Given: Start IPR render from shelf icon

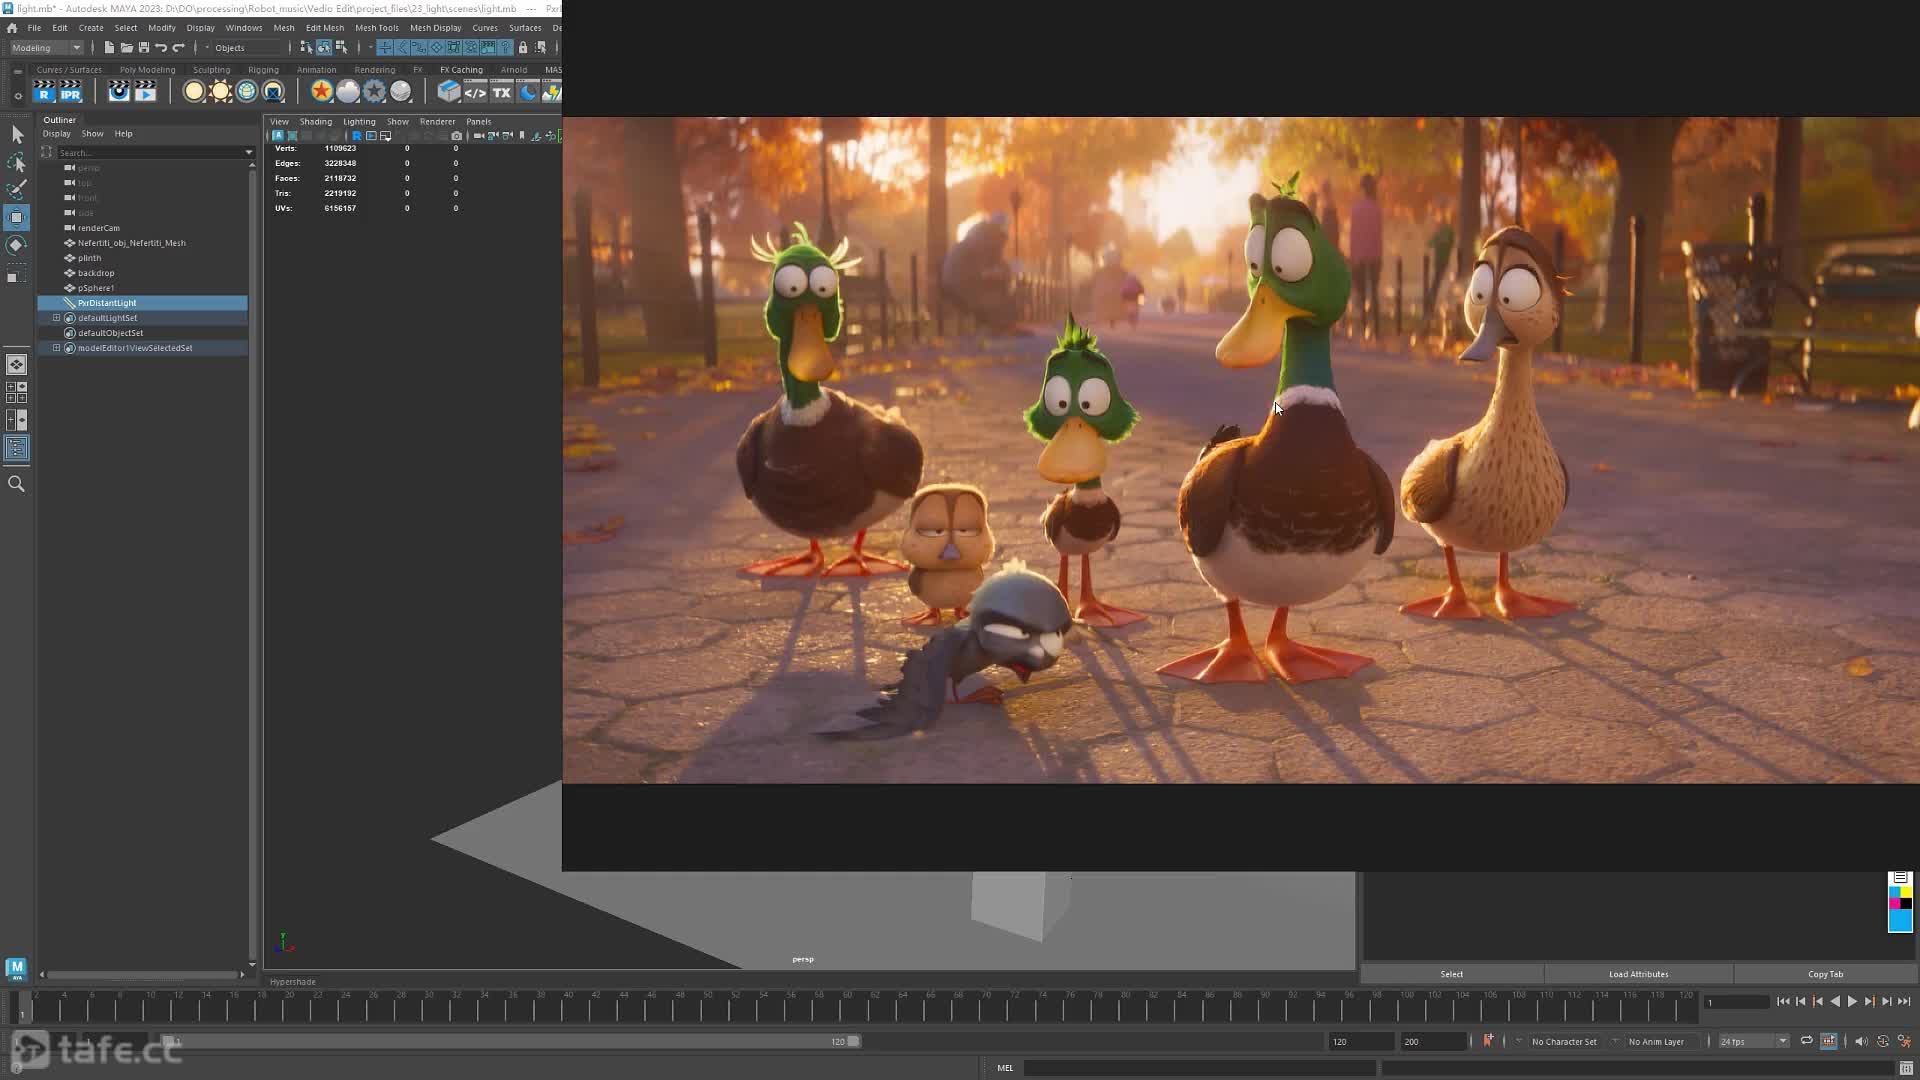Looking at the screenshot, I should (x=70, y=91).
